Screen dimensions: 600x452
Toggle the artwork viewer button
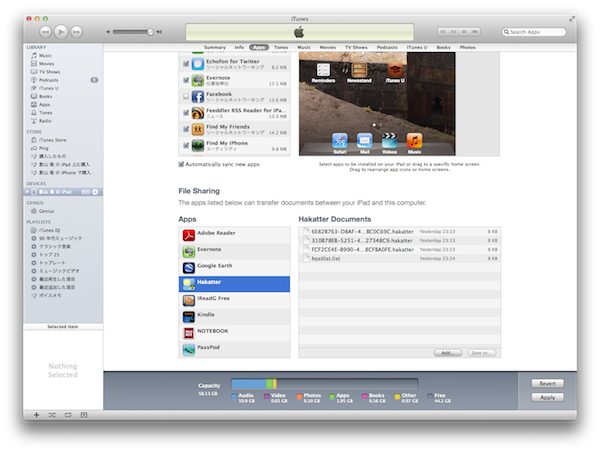(x=84, y=415)
